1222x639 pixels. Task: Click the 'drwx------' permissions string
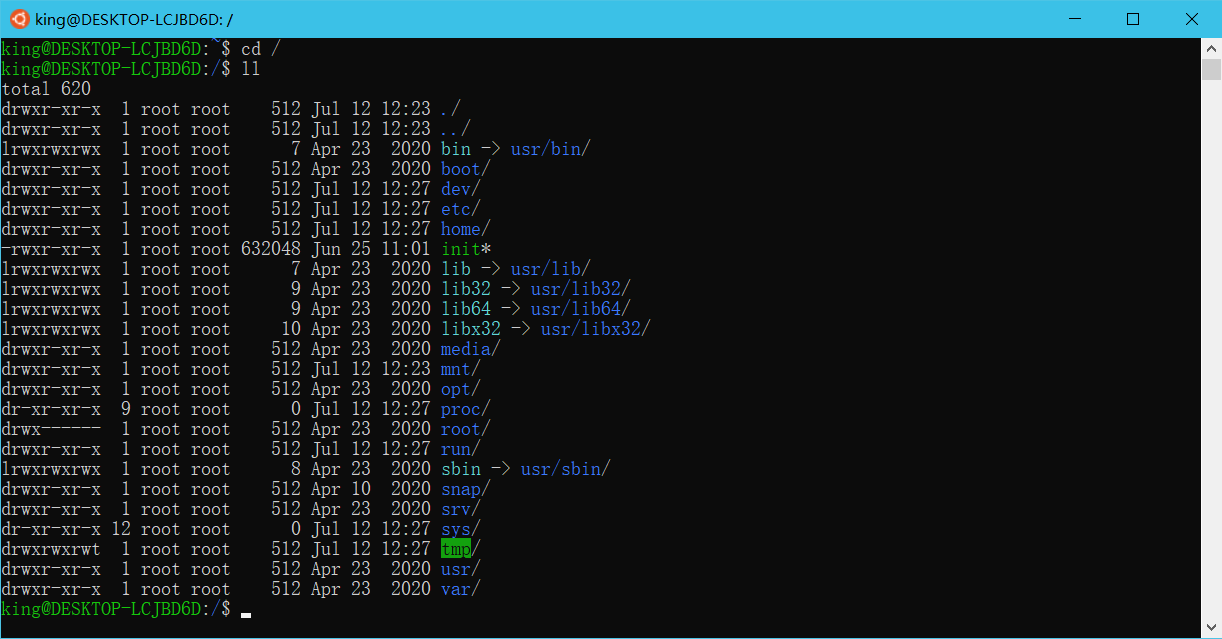51,429
